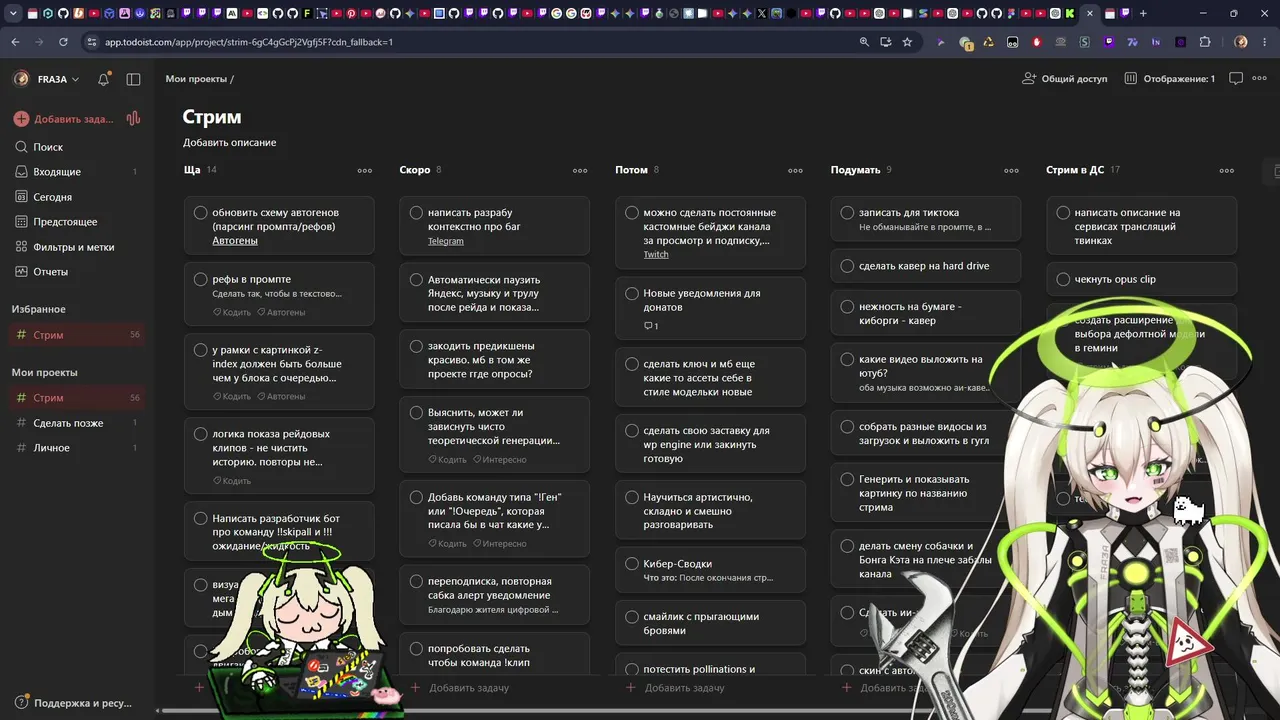The width and height of the screenshot is (1280, 720).
Task: Click the Автогены link in the first card
Action: (x=235, y=241)
